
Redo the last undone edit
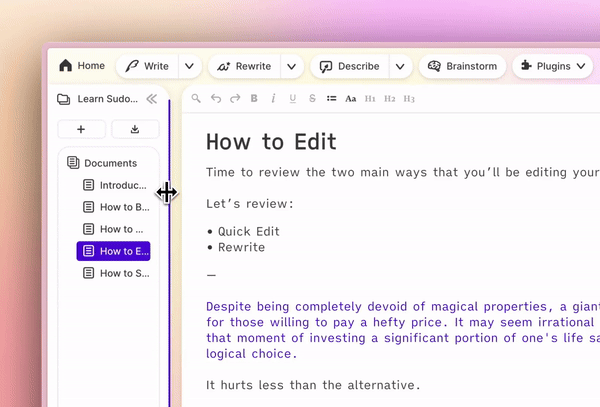pos(235,98)
